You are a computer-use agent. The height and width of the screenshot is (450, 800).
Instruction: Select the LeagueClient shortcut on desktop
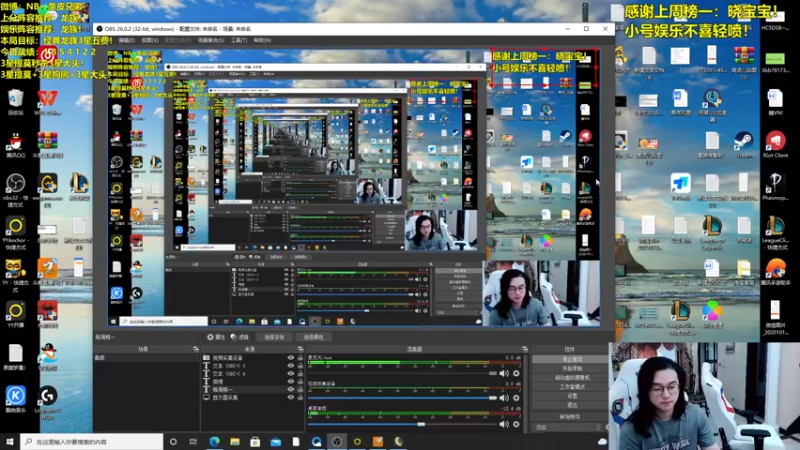tap(775, 232)
